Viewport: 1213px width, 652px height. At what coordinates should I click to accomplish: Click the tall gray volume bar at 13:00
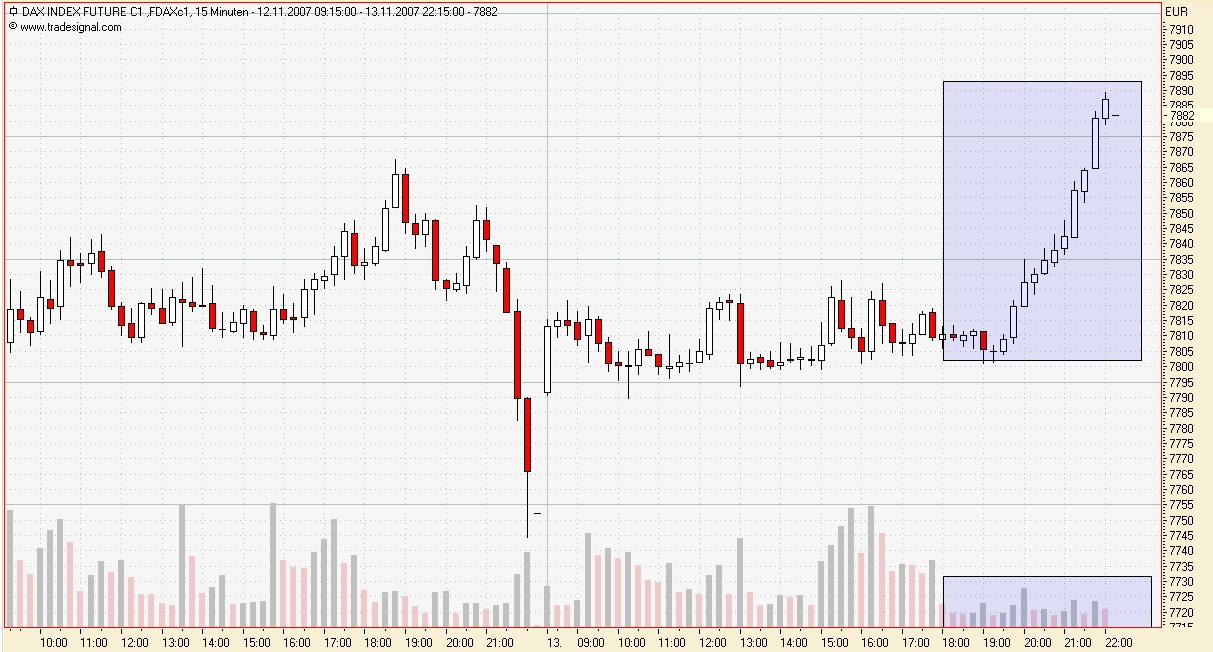tap(182, 566)
